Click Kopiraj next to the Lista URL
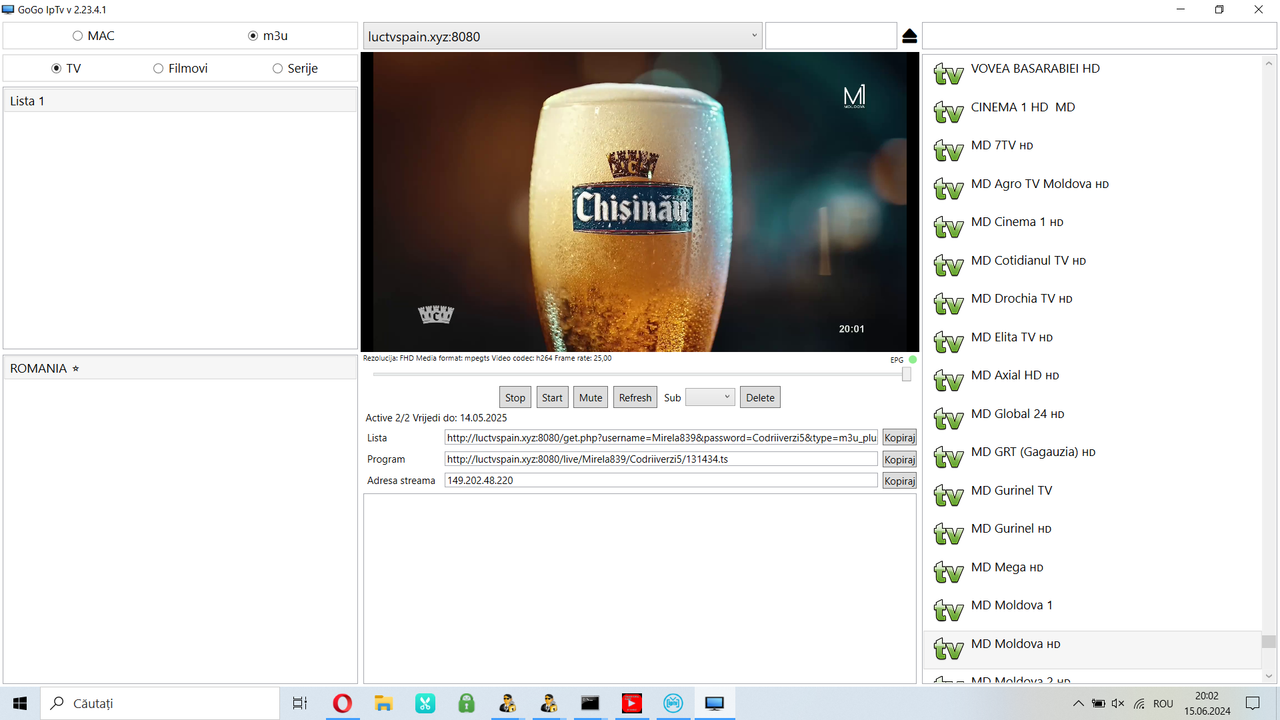The height and width of the screenshot is (720, 1280). [899, 437]
